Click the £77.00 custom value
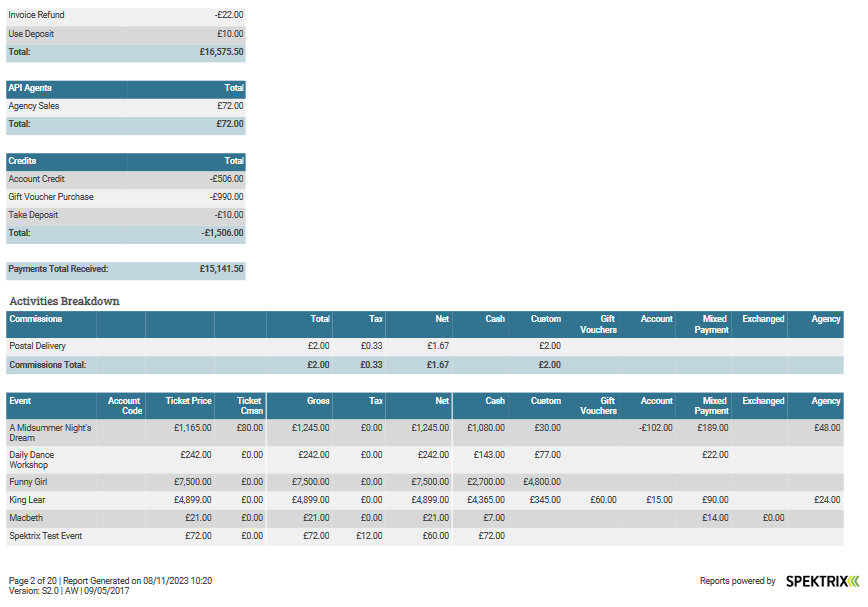 547,455
